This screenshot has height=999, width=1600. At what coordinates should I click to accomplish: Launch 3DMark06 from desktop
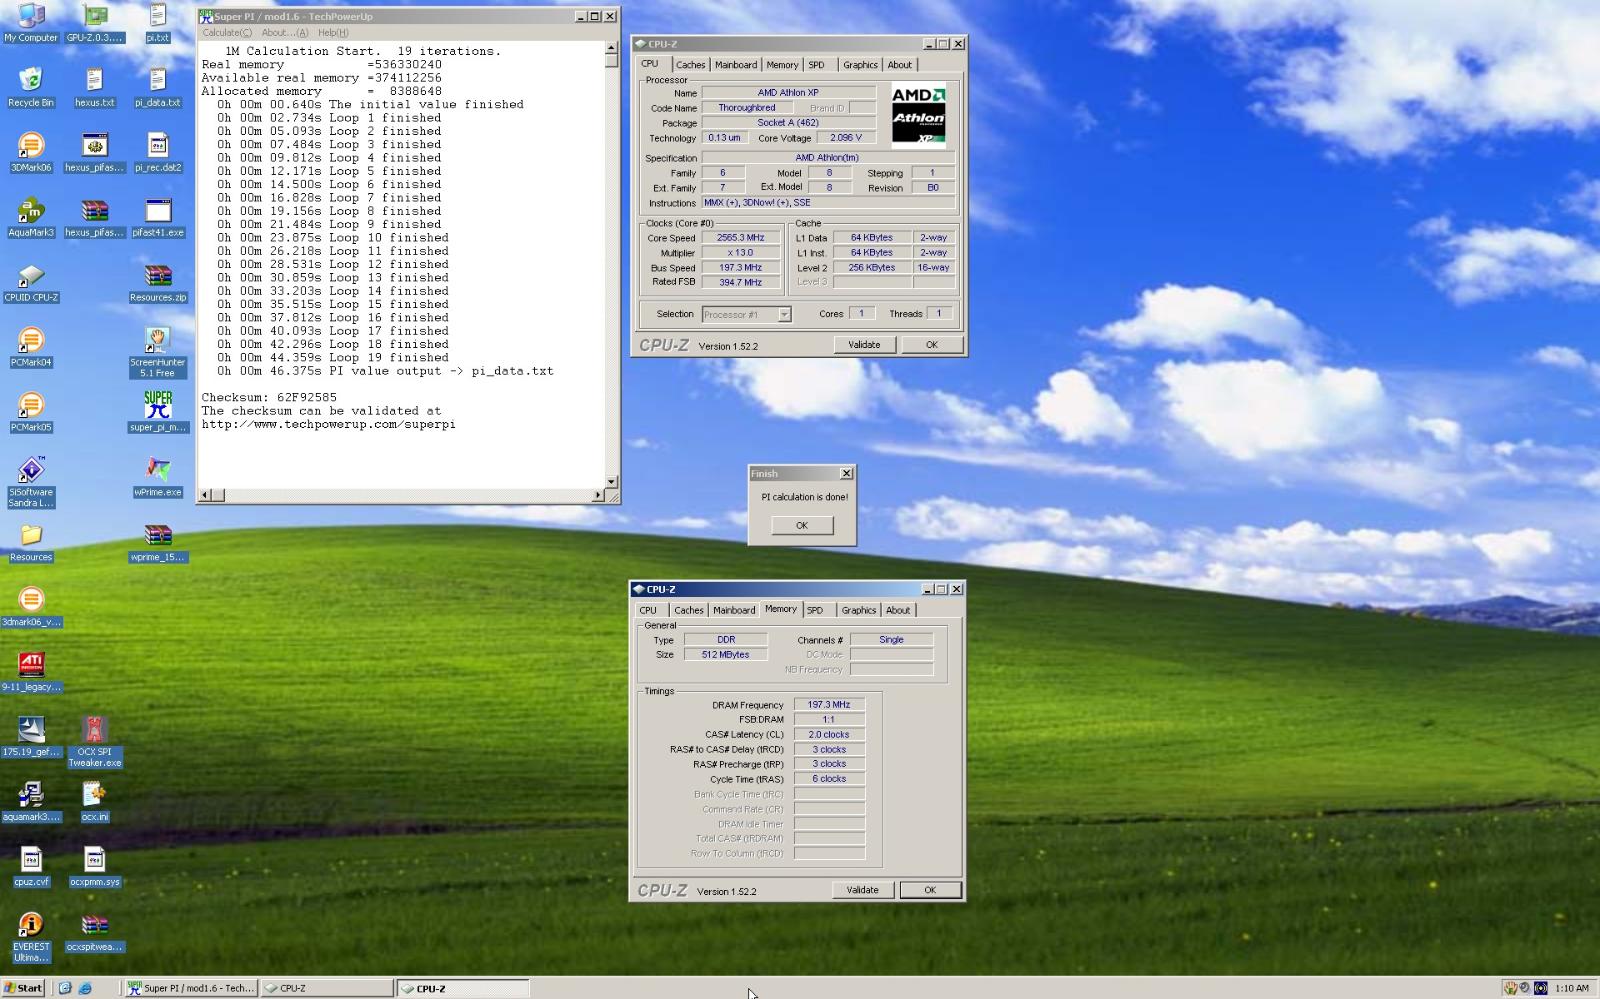(x=31, y=152)
